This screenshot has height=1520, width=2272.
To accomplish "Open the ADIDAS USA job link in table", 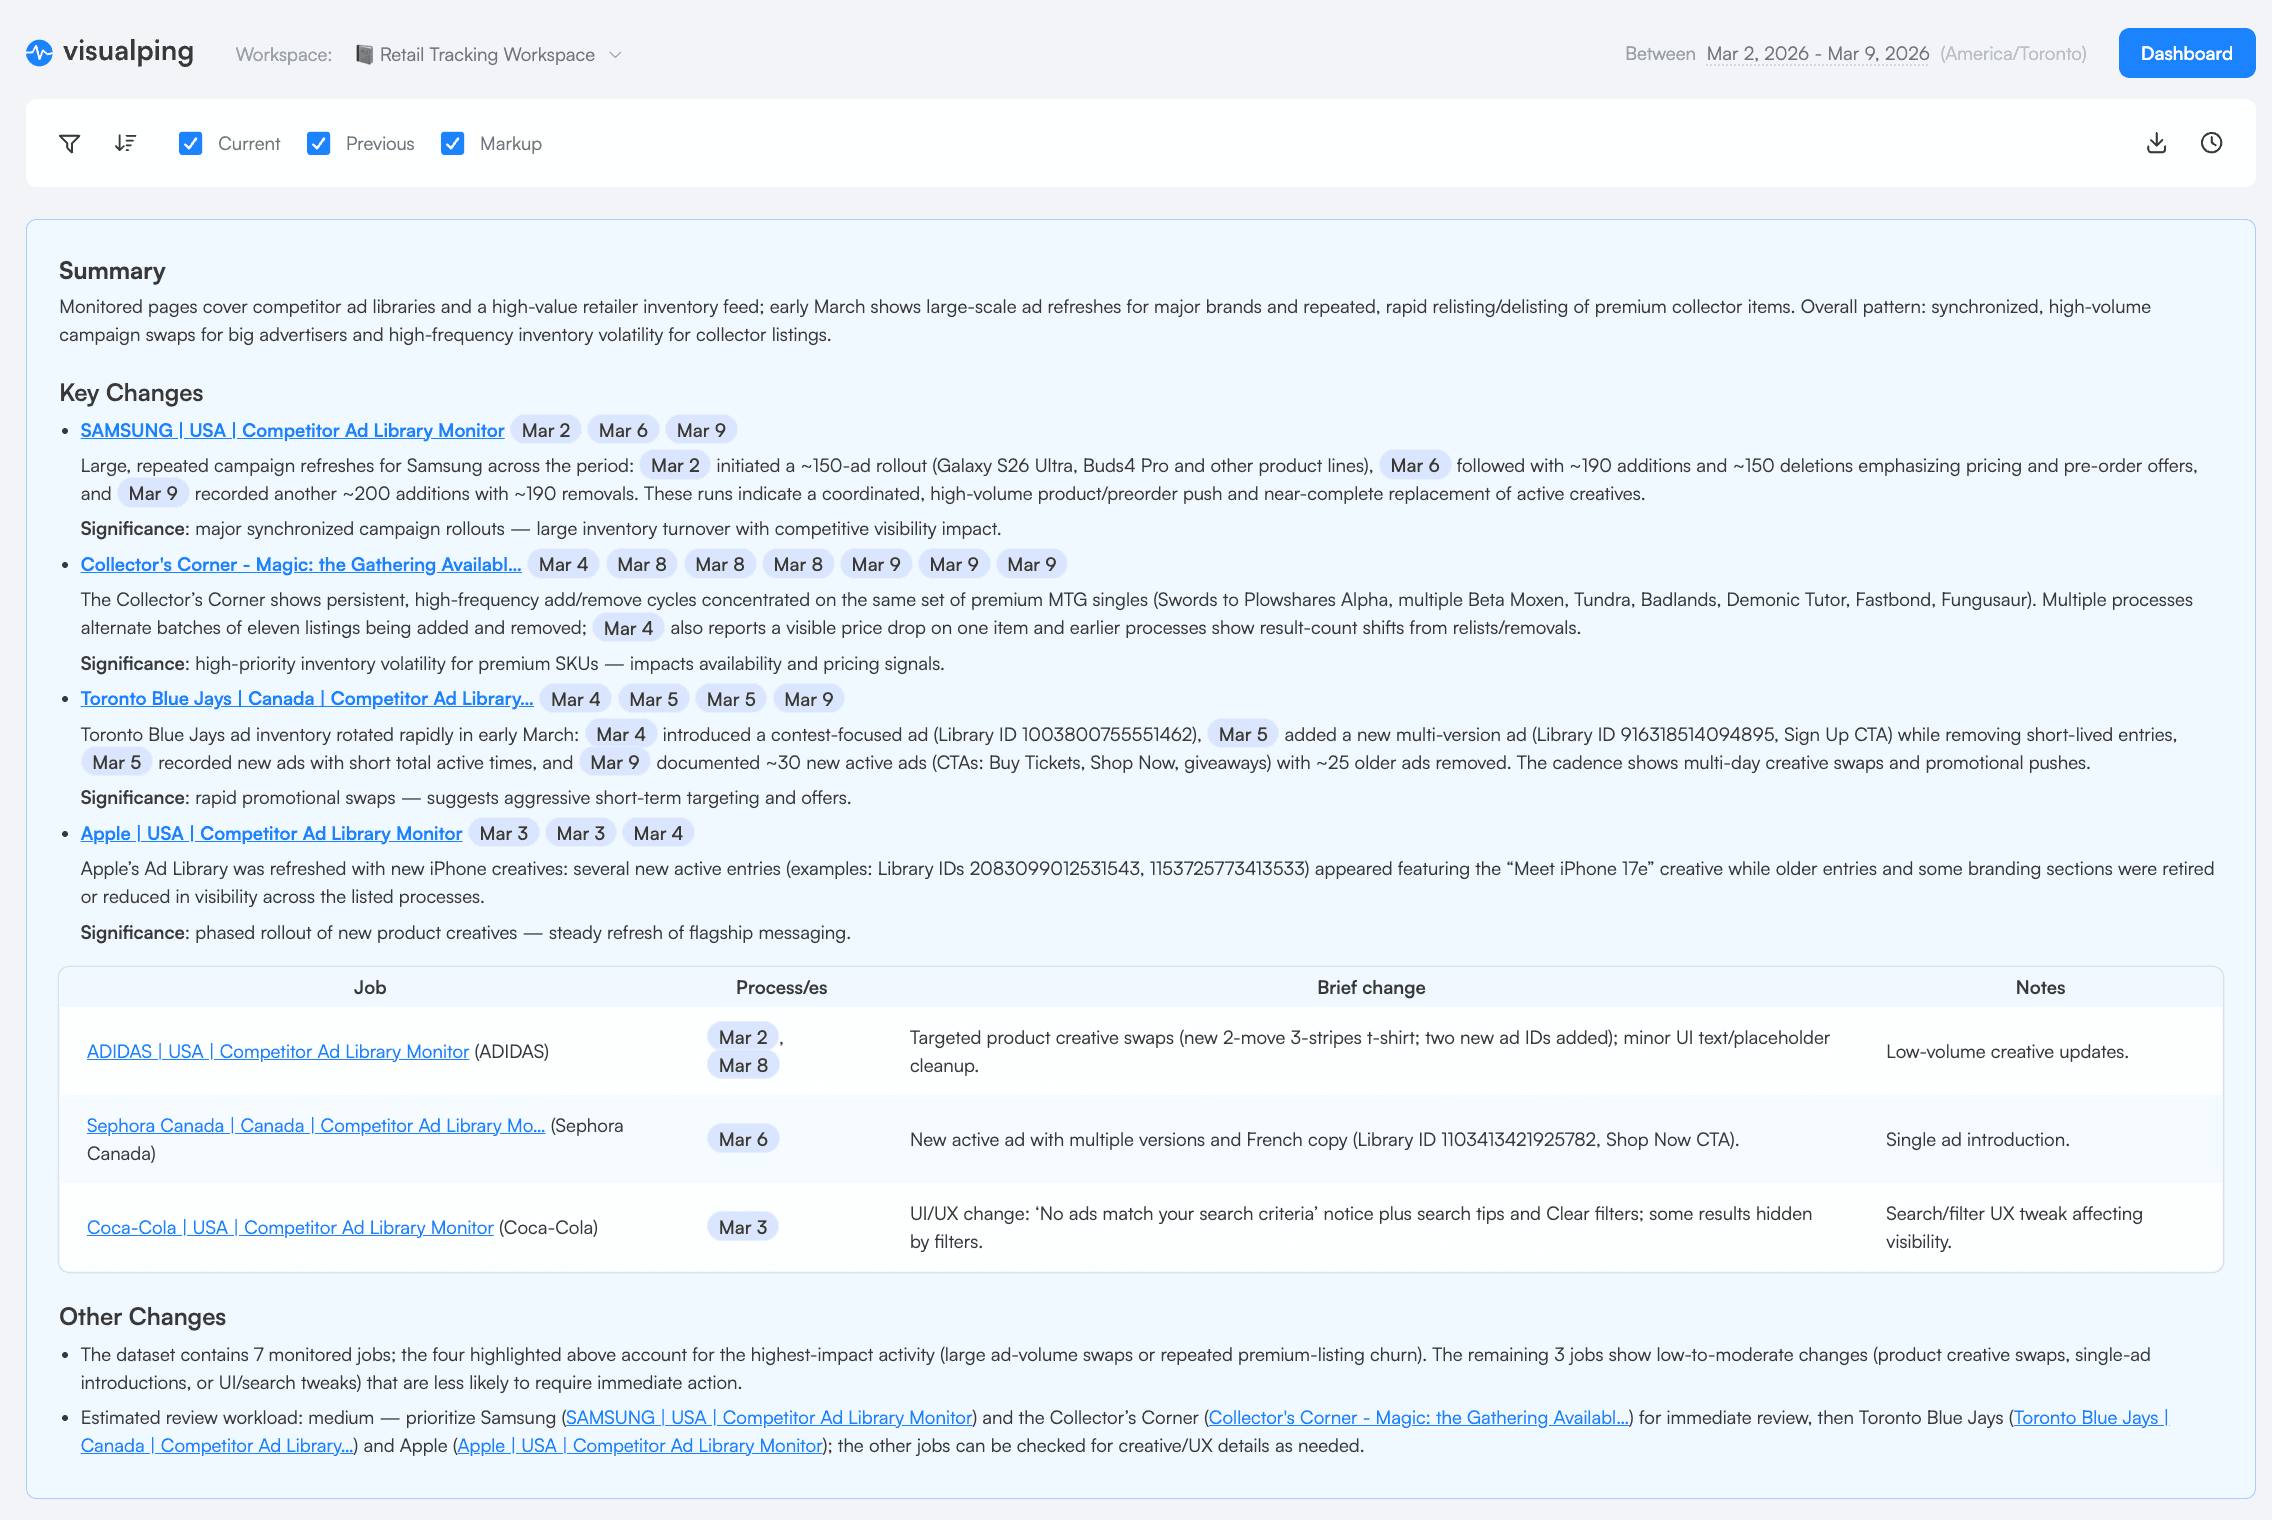I will coord(276,1051).
